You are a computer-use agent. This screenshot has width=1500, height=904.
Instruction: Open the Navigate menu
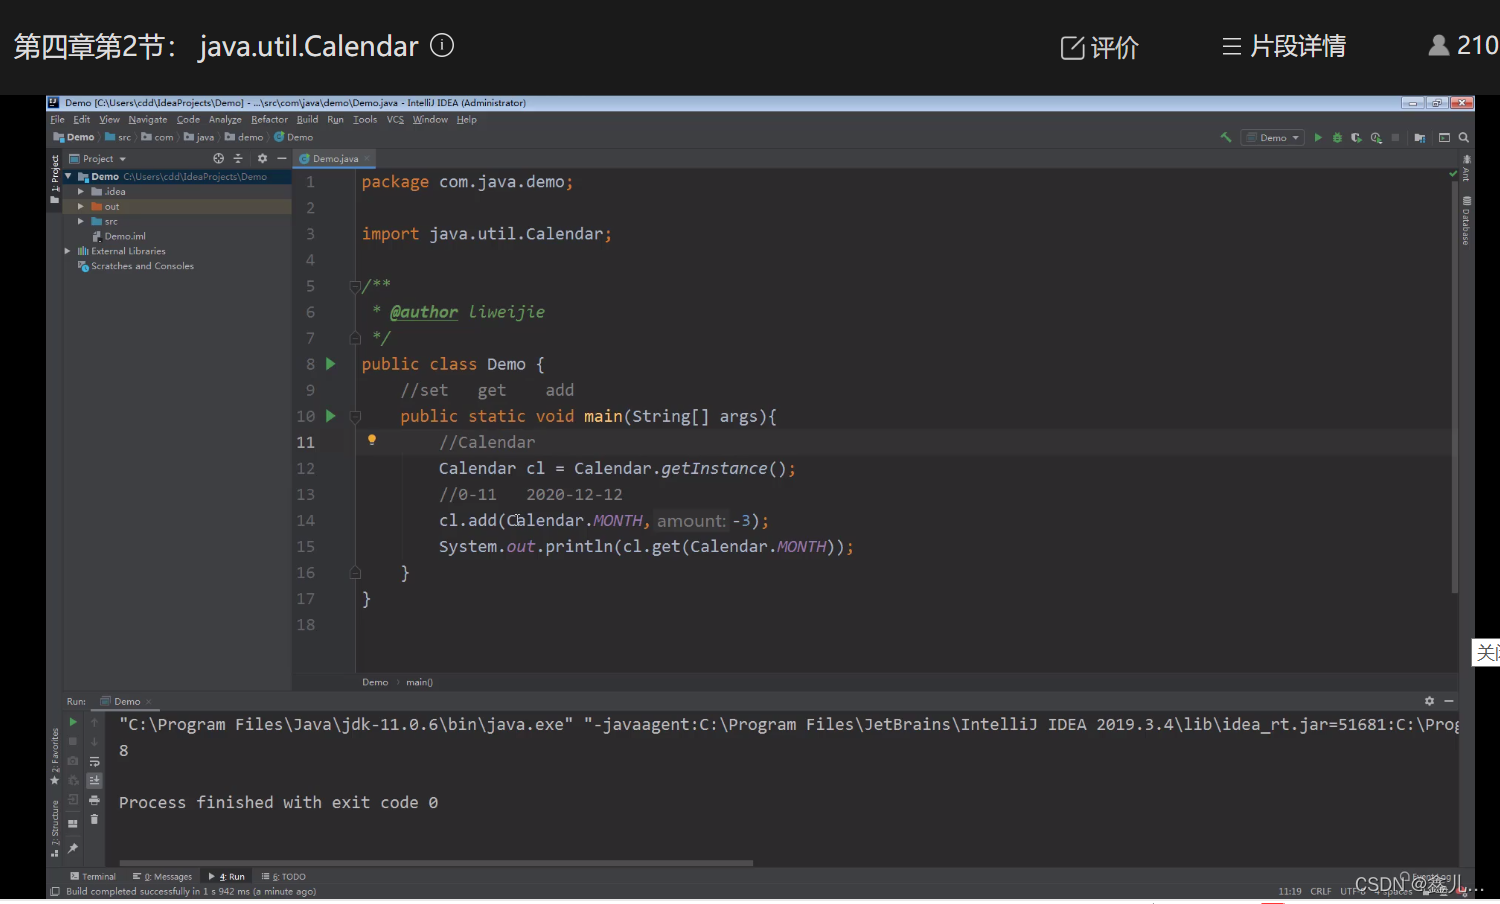148,120
